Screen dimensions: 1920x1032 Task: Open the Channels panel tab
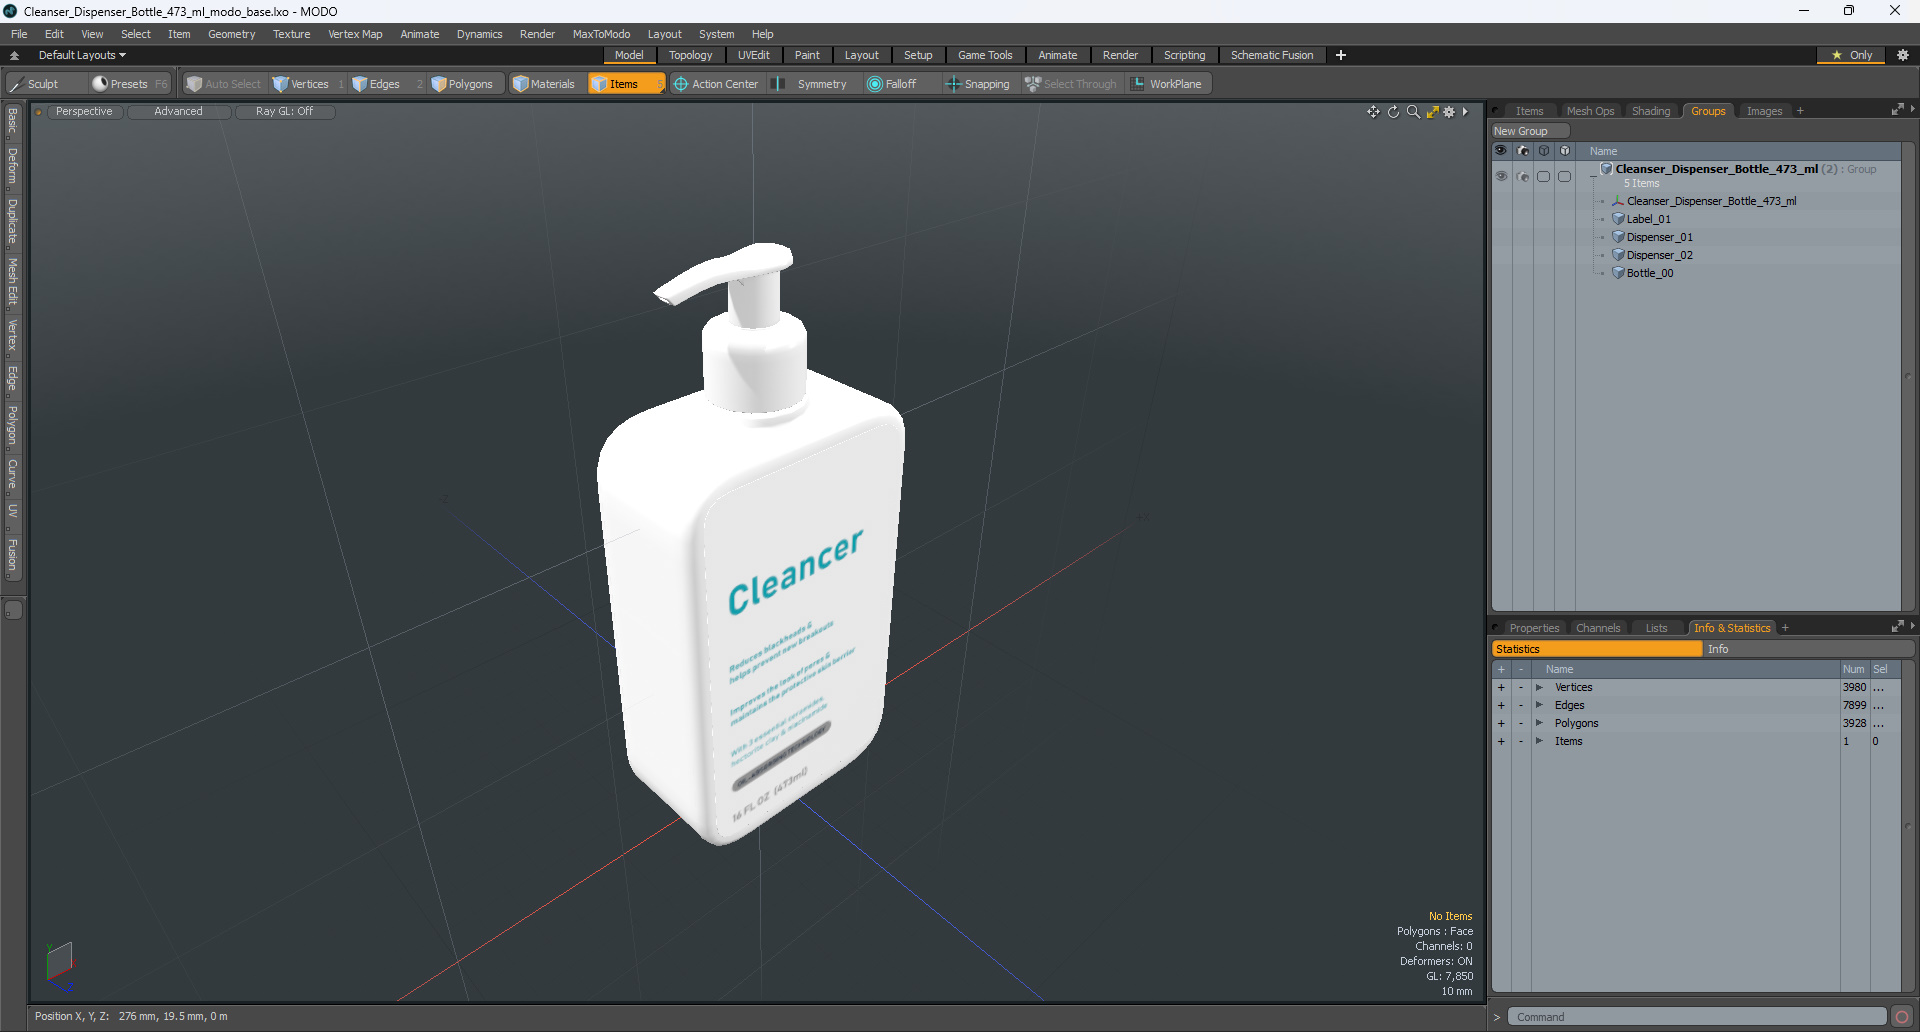1597,628
